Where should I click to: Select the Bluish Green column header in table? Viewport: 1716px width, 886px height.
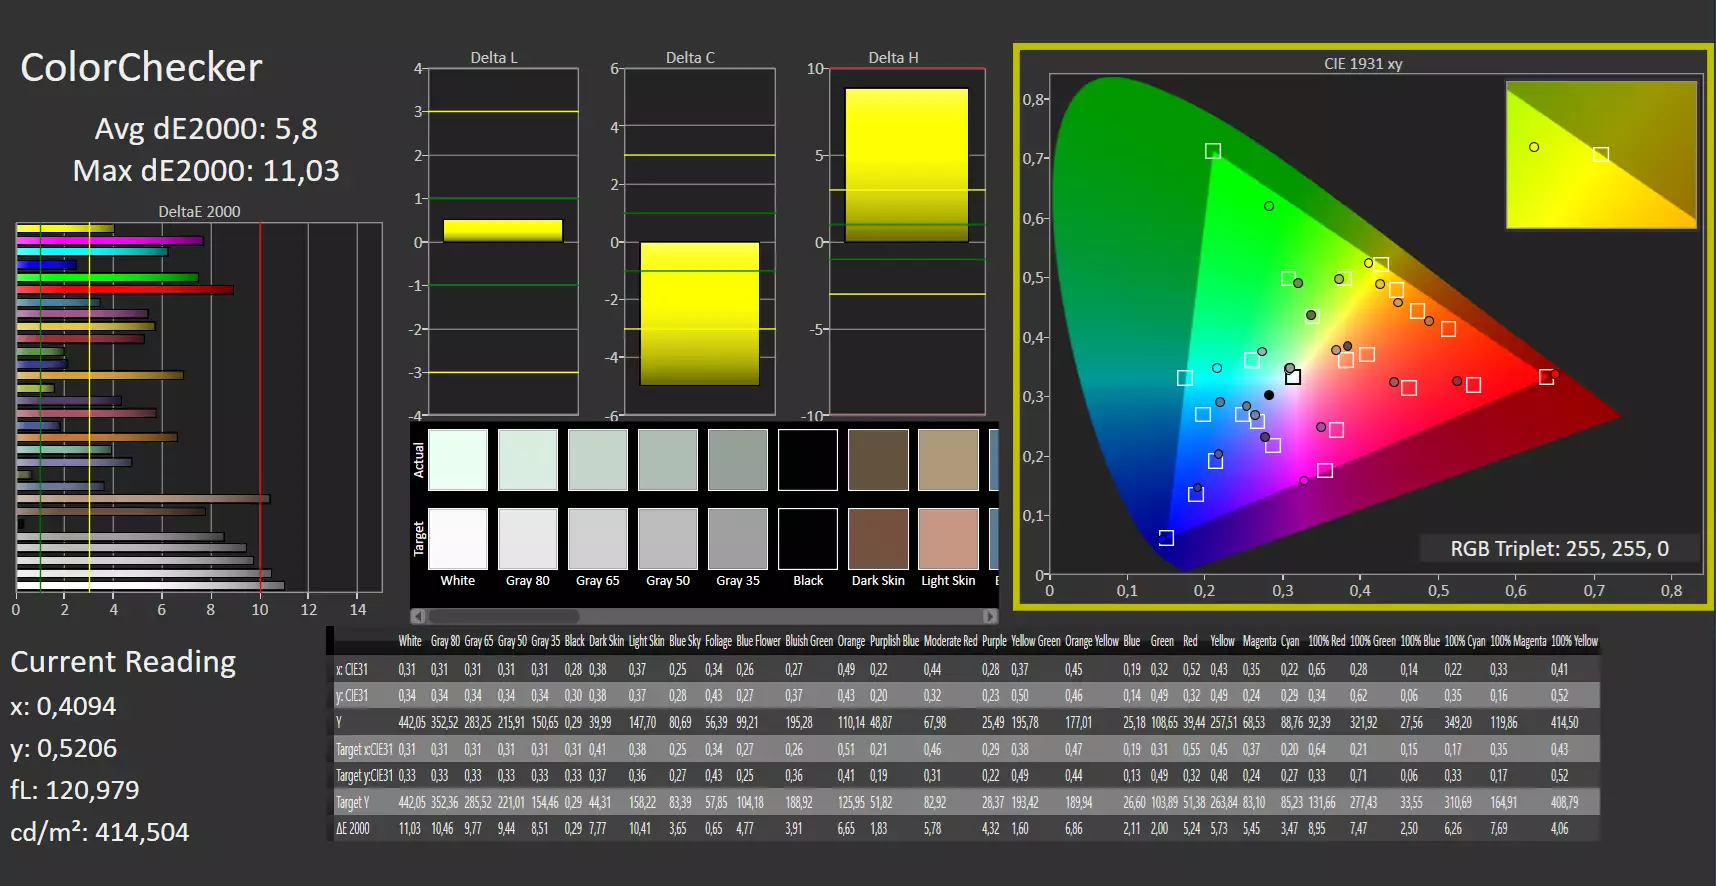(x=809, y=641)
